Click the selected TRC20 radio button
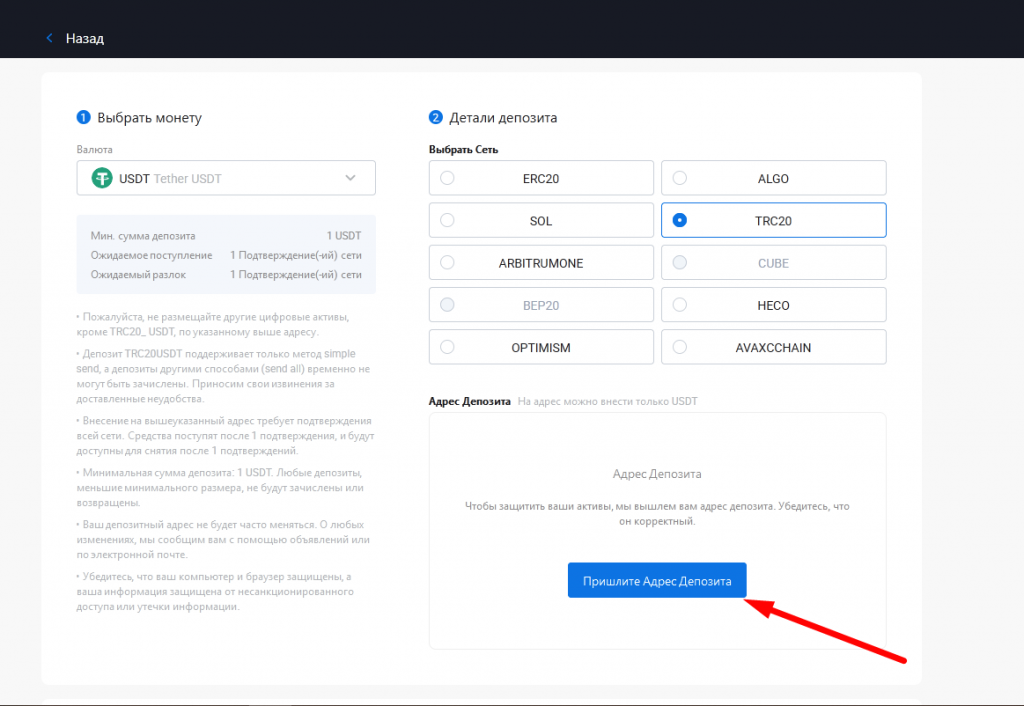This screenshot has height=706, width=1024. point(681,220)
